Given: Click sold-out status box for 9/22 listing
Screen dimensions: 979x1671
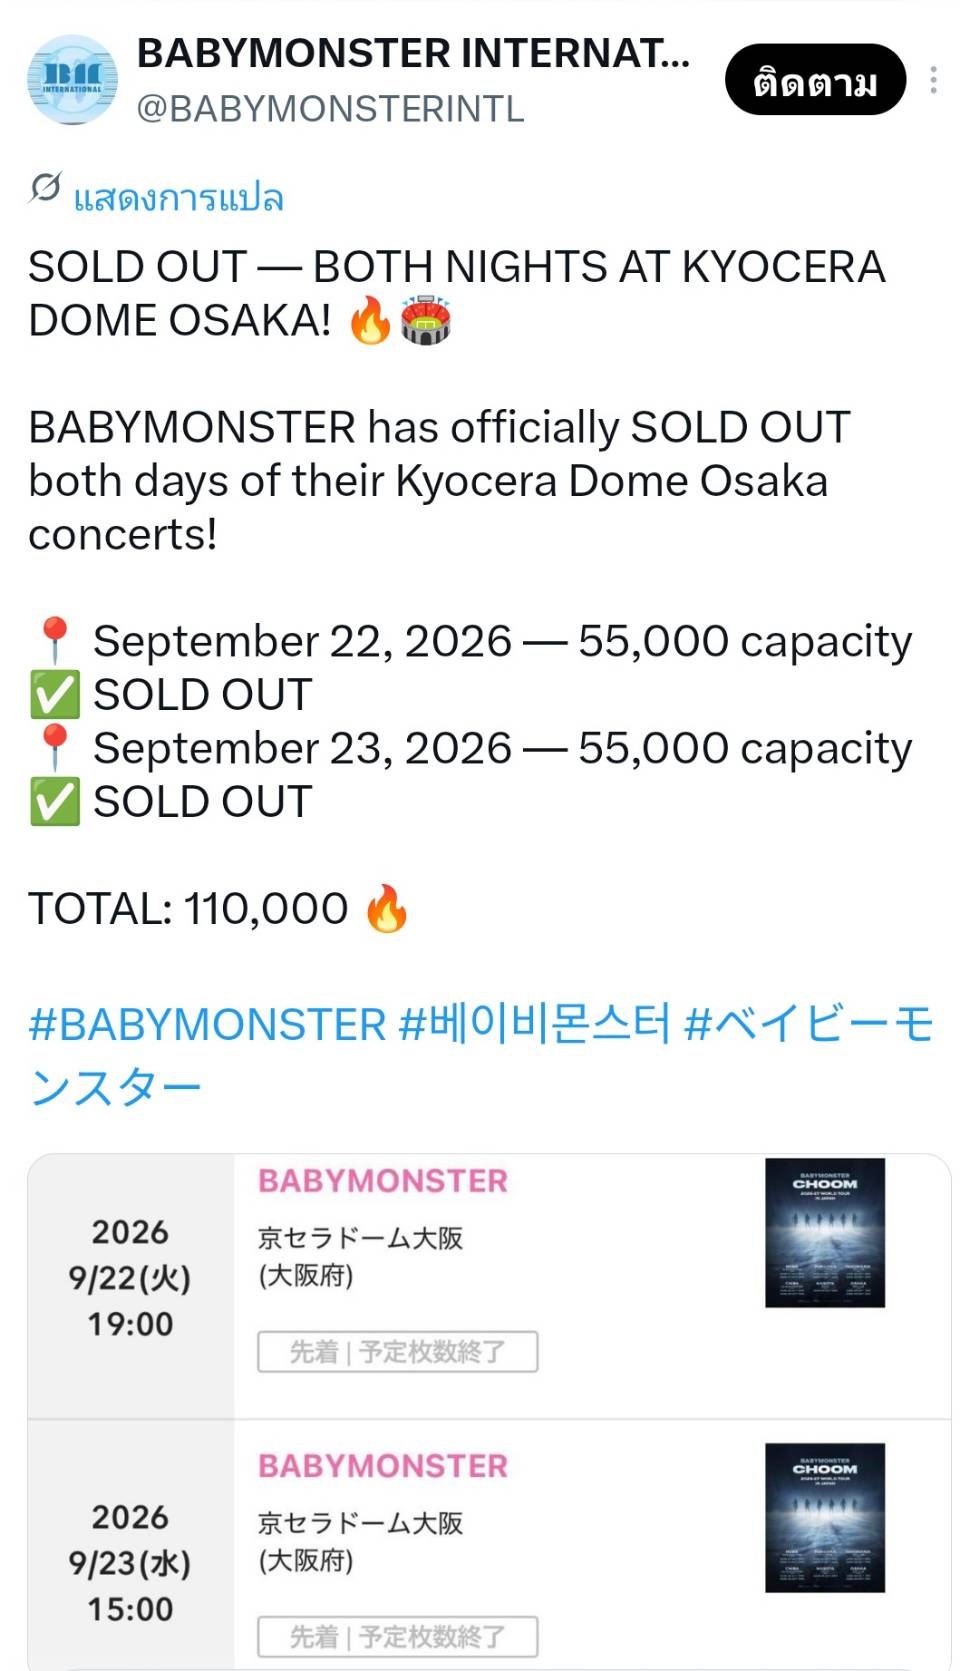Looking at the screenshot, I should (398, 1352).
